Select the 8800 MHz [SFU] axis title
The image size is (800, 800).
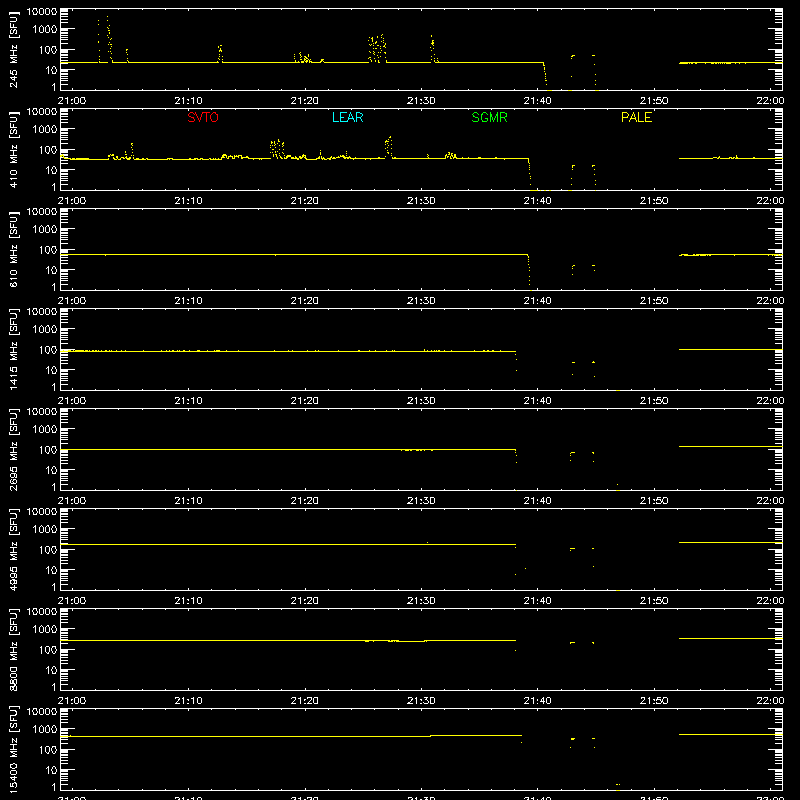[x=14, y=649]
